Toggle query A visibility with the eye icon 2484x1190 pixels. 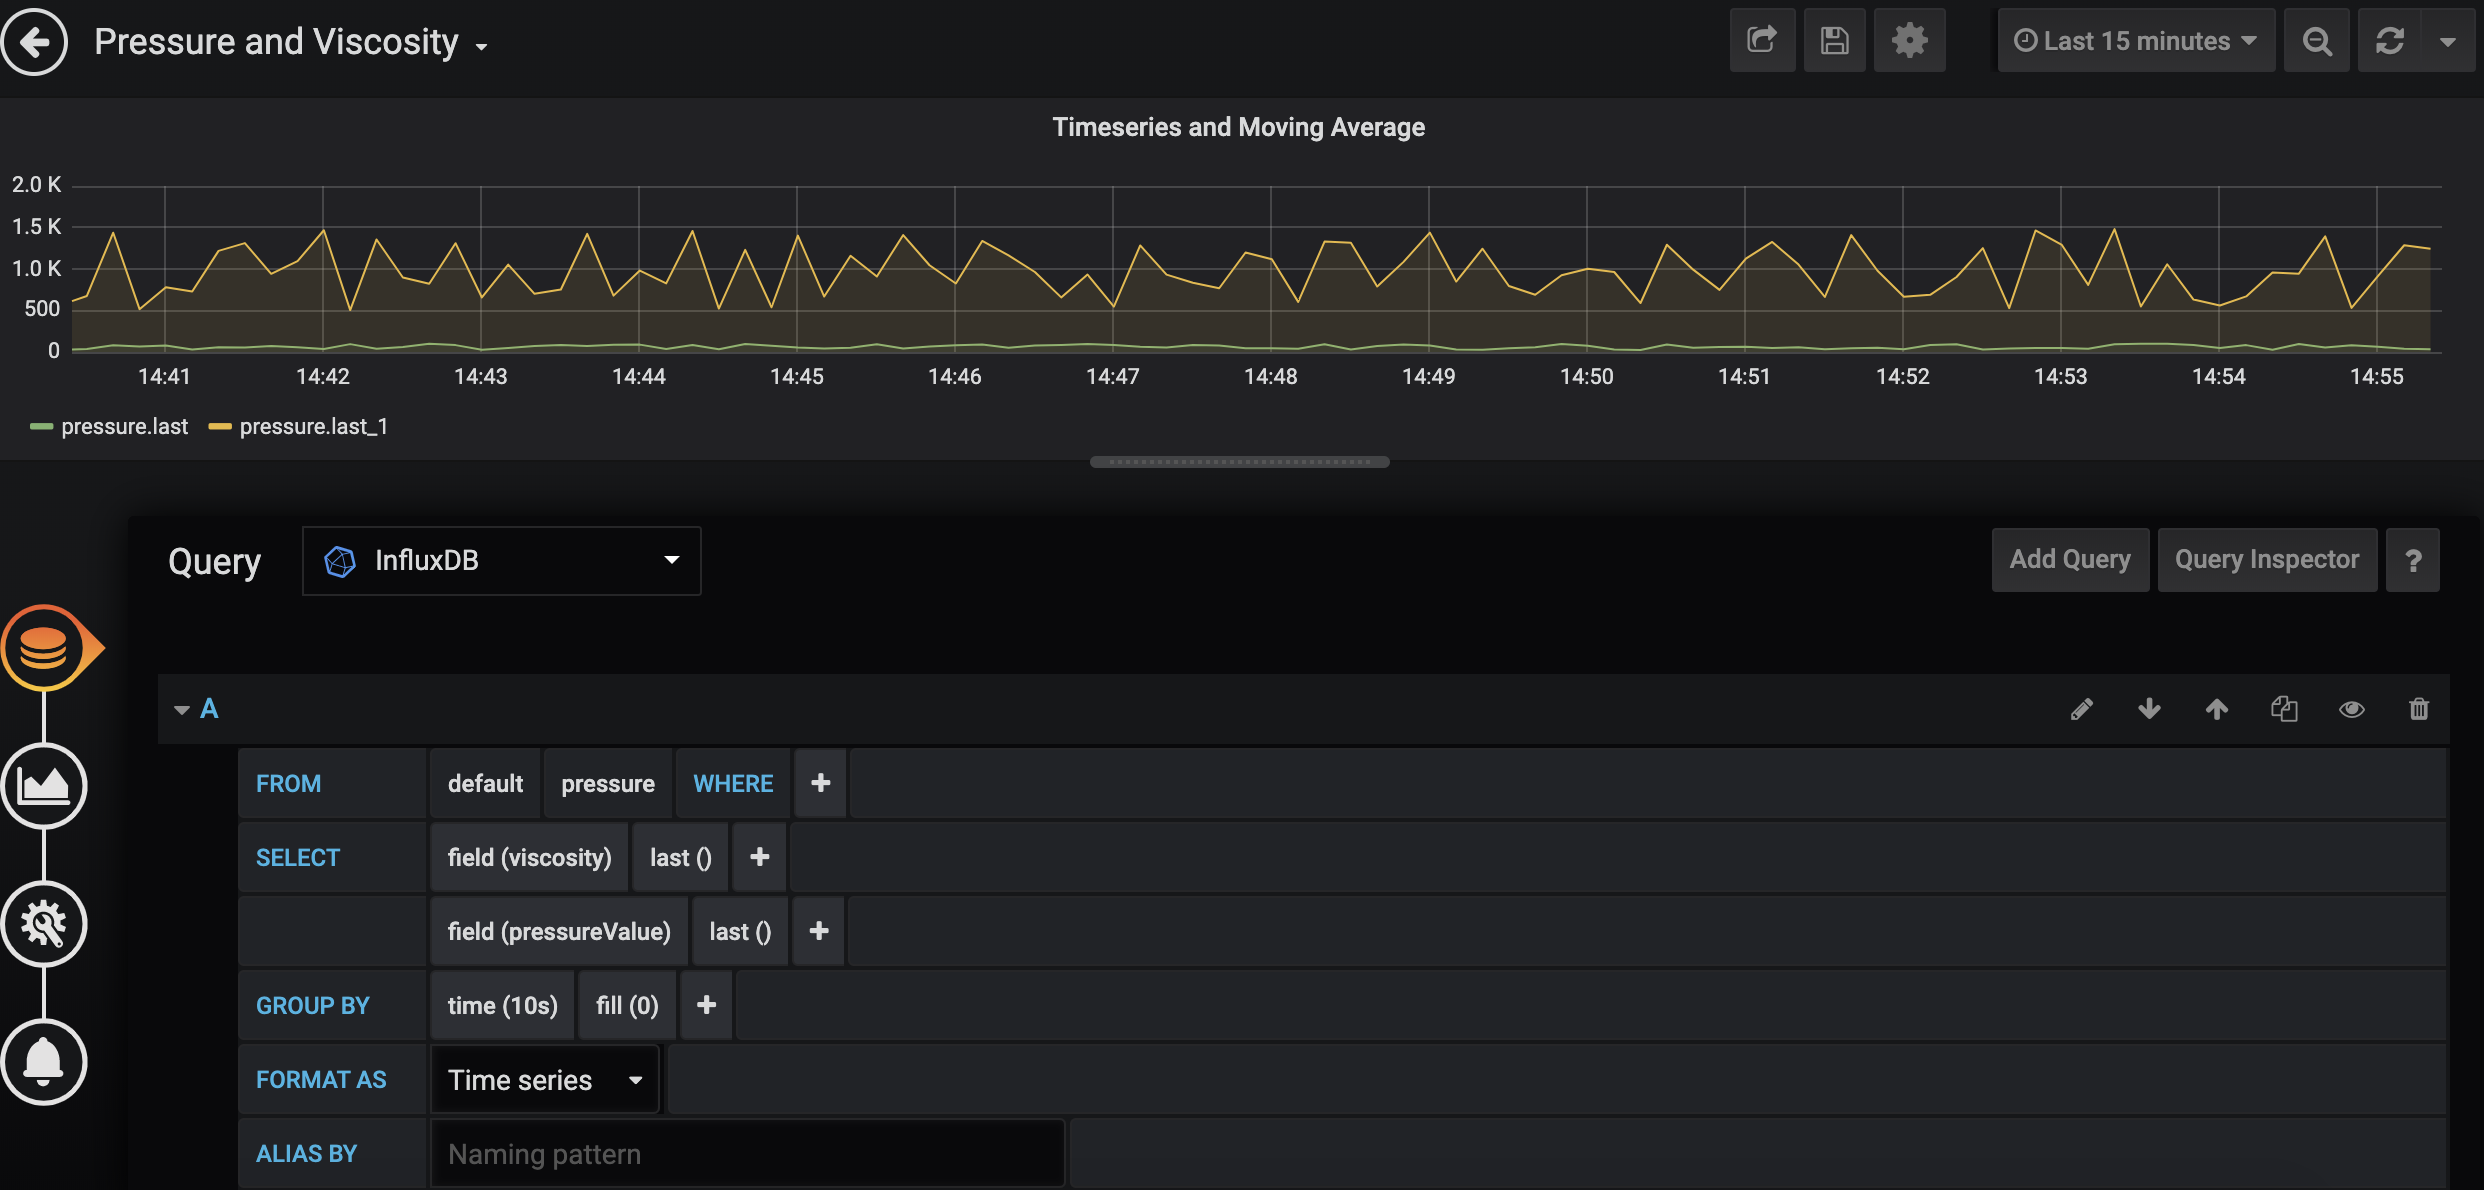(2351, 709)
